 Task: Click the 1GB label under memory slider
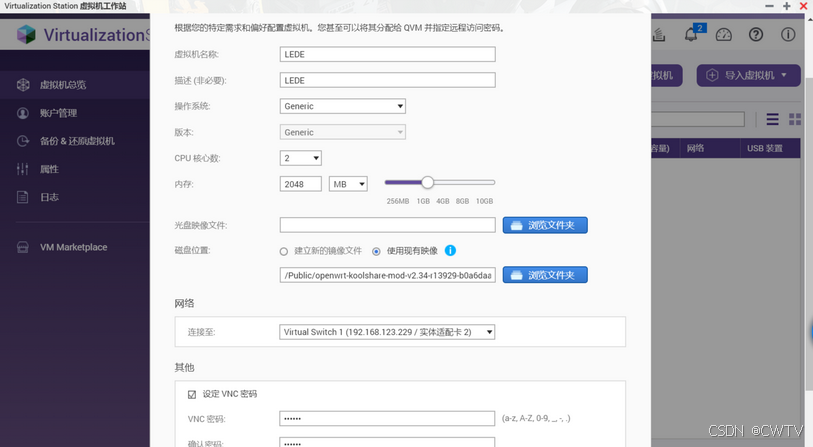click(x=423, y=201)
